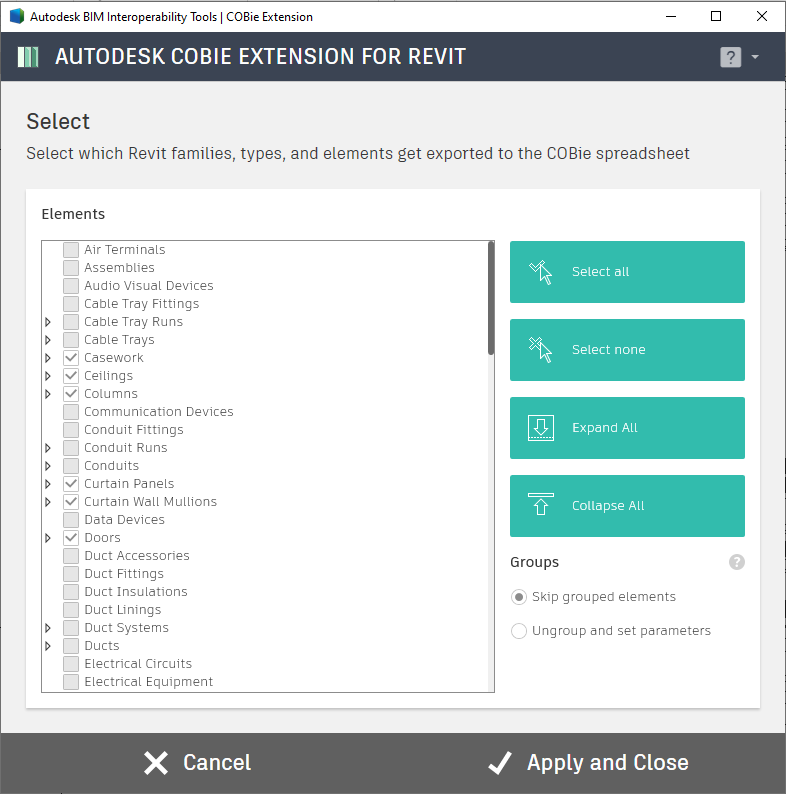Expand the Cable Tray Runs tree node
786x794 pixels.
point(48,322)
